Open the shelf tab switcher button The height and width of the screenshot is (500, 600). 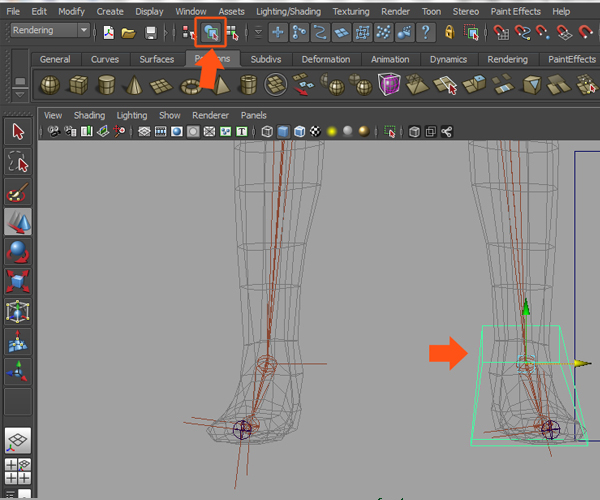coord(20,81)
